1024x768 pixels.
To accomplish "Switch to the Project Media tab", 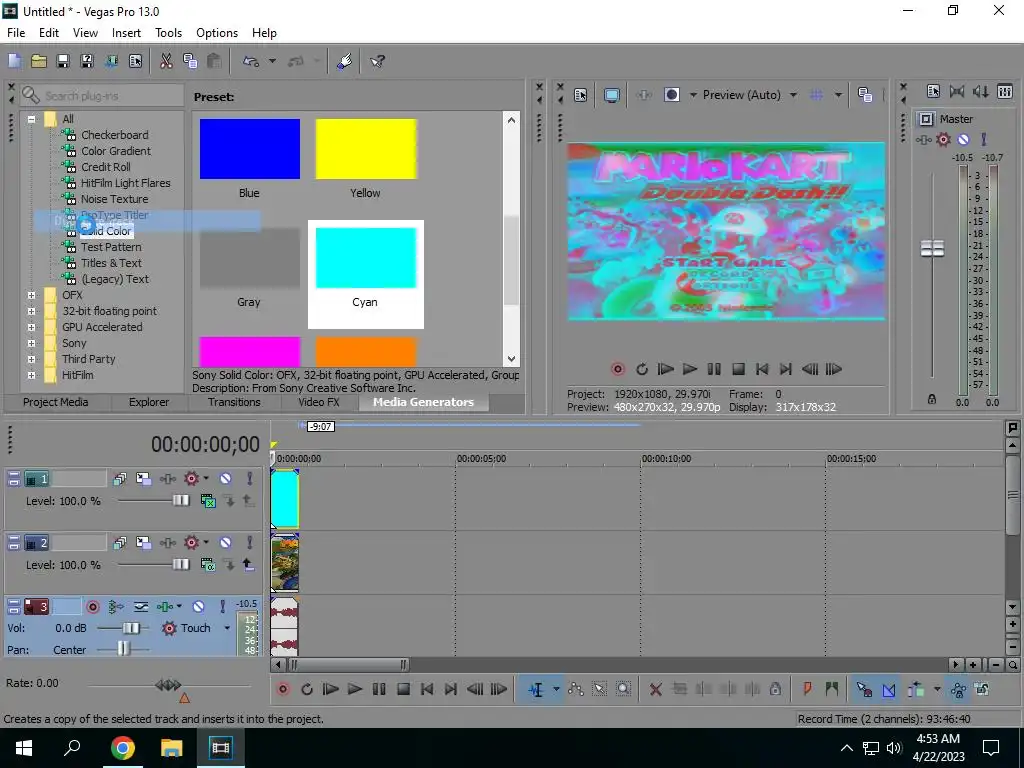I will coord(56,402).
